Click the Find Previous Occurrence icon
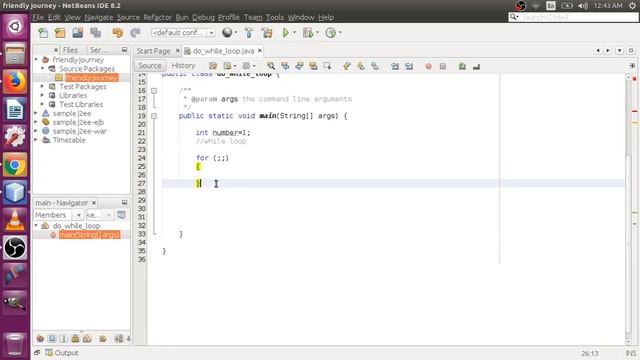Viewport: 640px width, 360px height. tap(285, 66)
